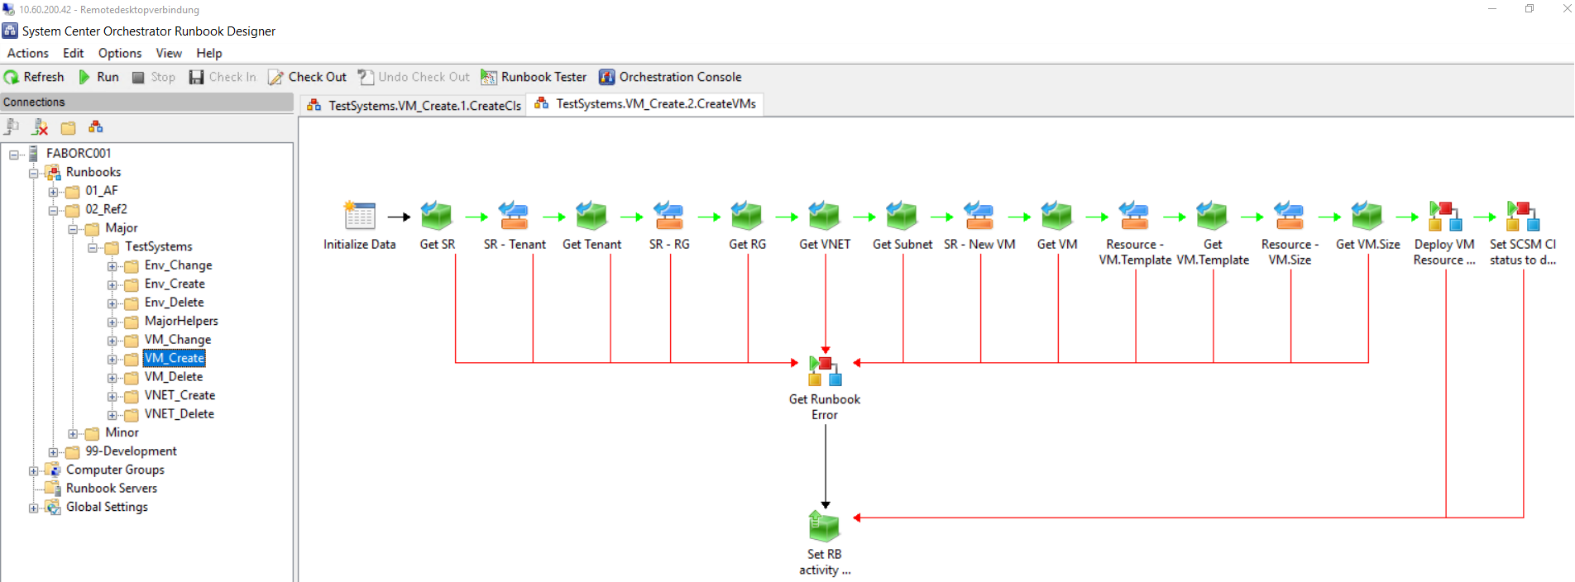1575x582 pixels.
Task: Select the VNET_Create folder
Action: tap(179, 395)
